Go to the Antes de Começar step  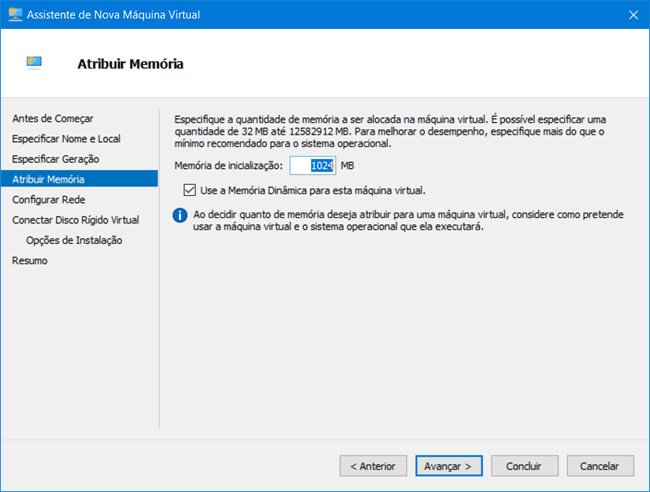click(44, 118)
